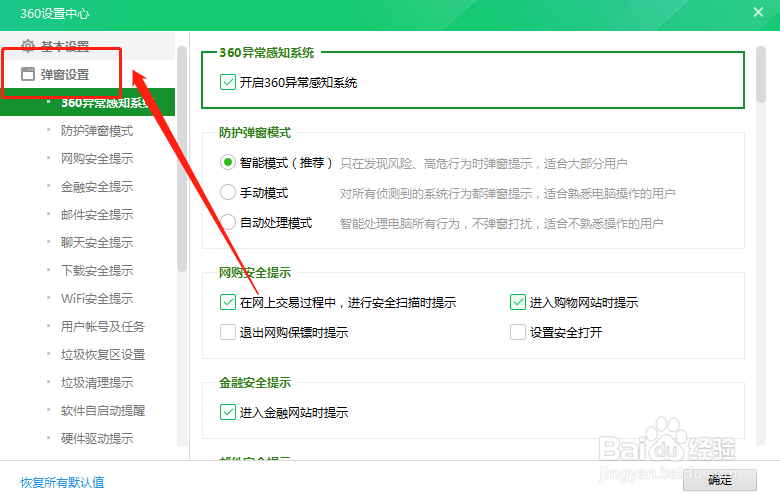Select 软件自启动提醒 in the sidebar
The height and width of the screenshot is (500, 780).
pyautogui.click(x=103, y=410)
